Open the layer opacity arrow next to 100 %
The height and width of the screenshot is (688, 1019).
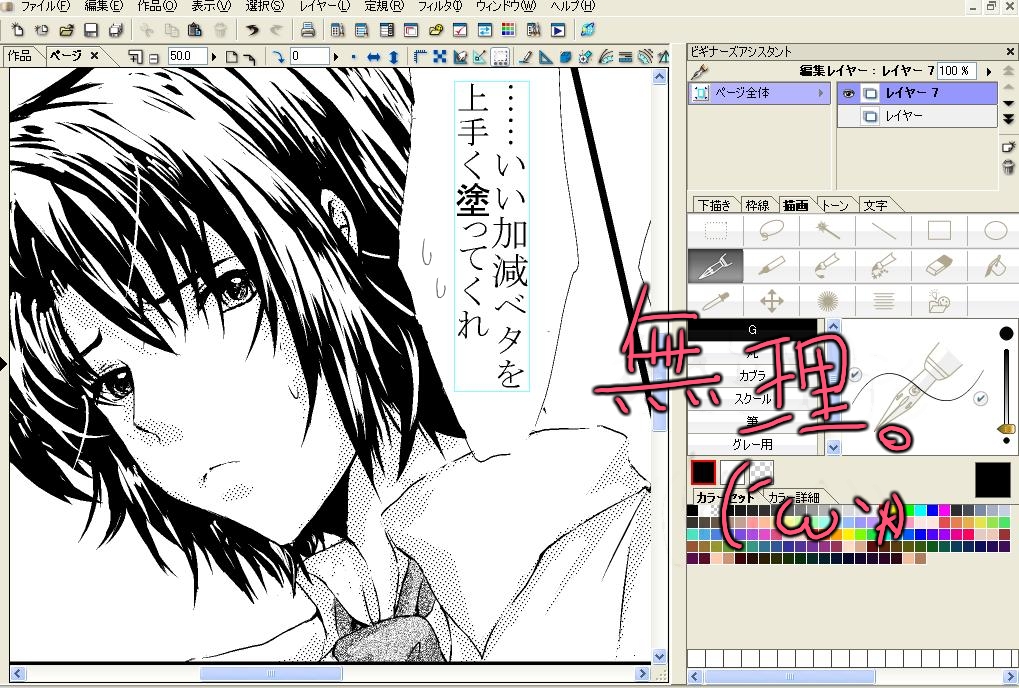(x=989, y=71)
